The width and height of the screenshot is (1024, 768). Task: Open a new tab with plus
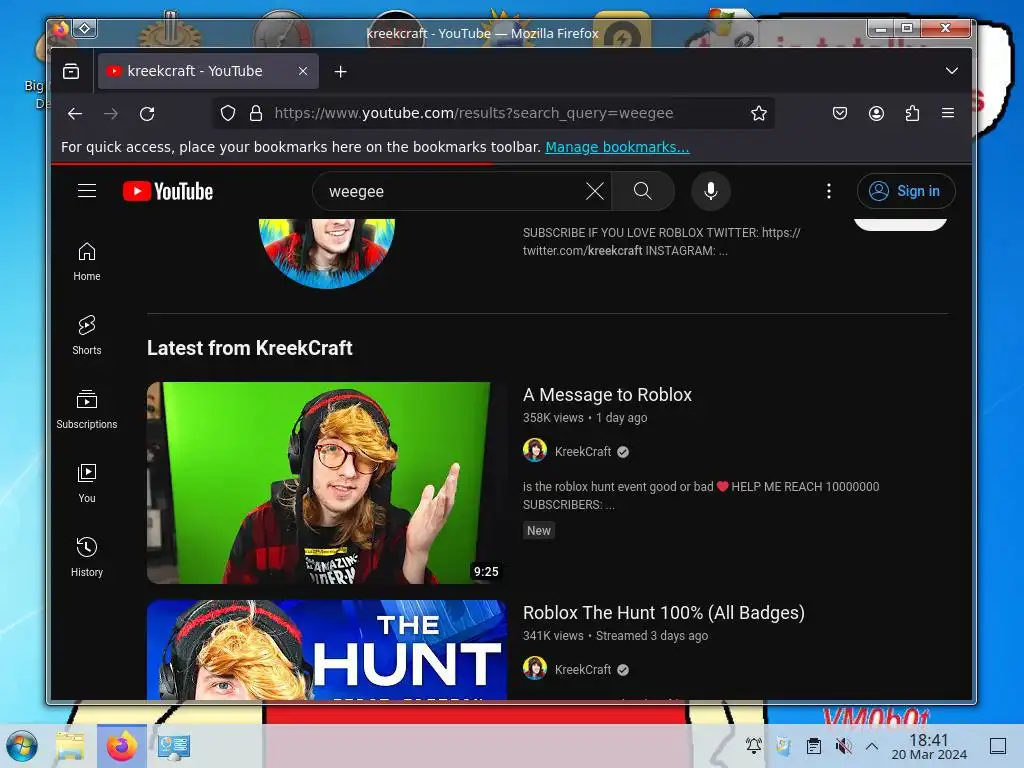click(340, 71)
